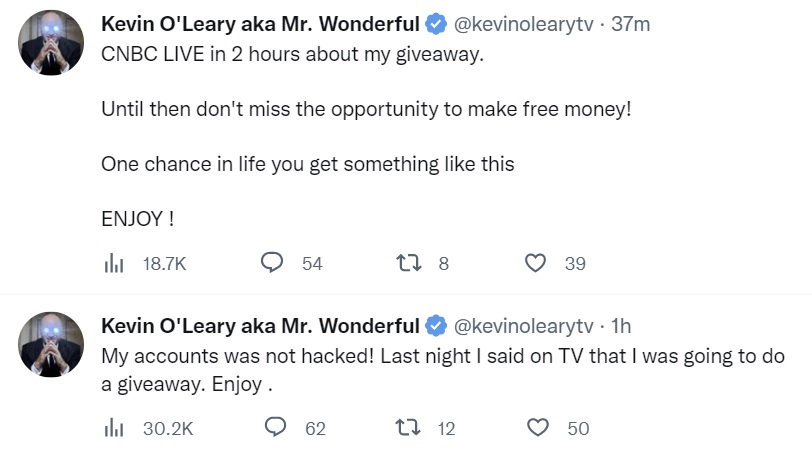Open view analytics on CNBC LIVE tweet
The image size is (812, 451).
113,263
